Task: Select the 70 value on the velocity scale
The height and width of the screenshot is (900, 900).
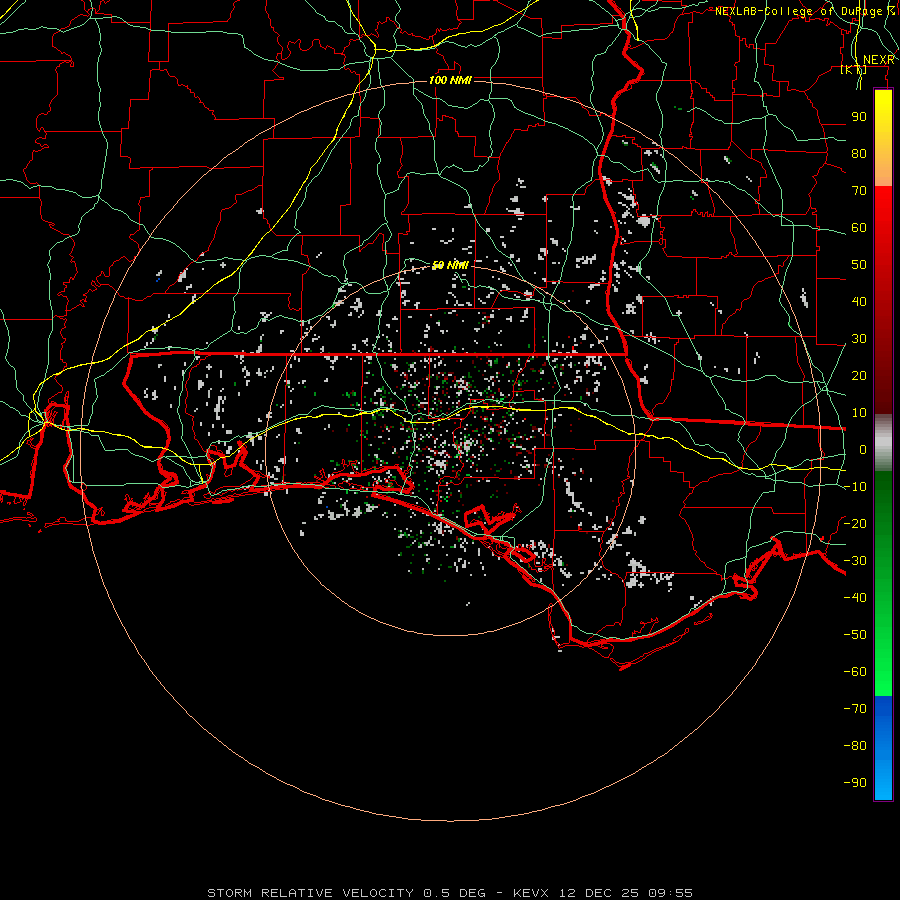Action: click(859, 191)
